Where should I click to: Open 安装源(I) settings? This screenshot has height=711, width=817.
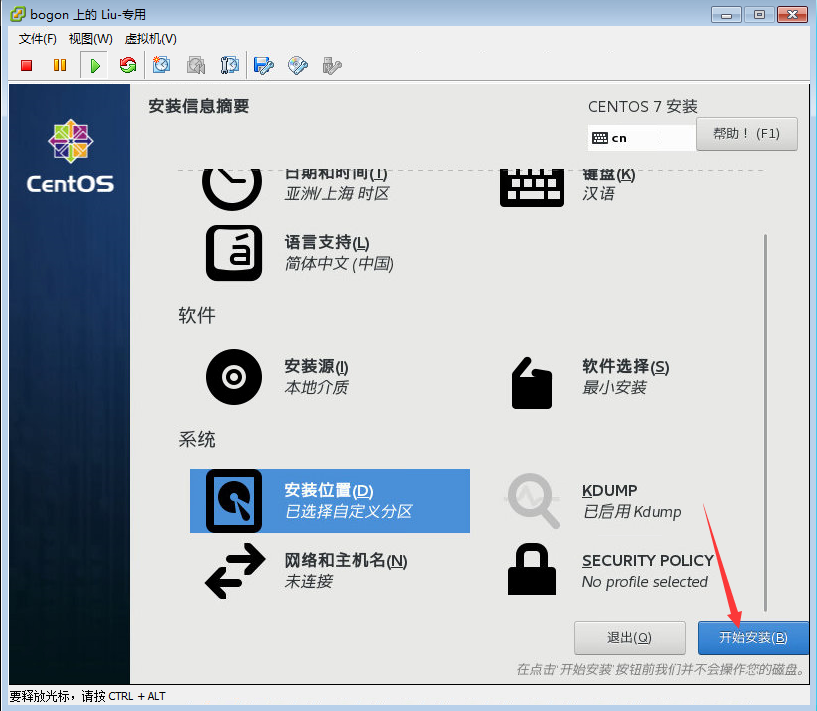[316, 367]
